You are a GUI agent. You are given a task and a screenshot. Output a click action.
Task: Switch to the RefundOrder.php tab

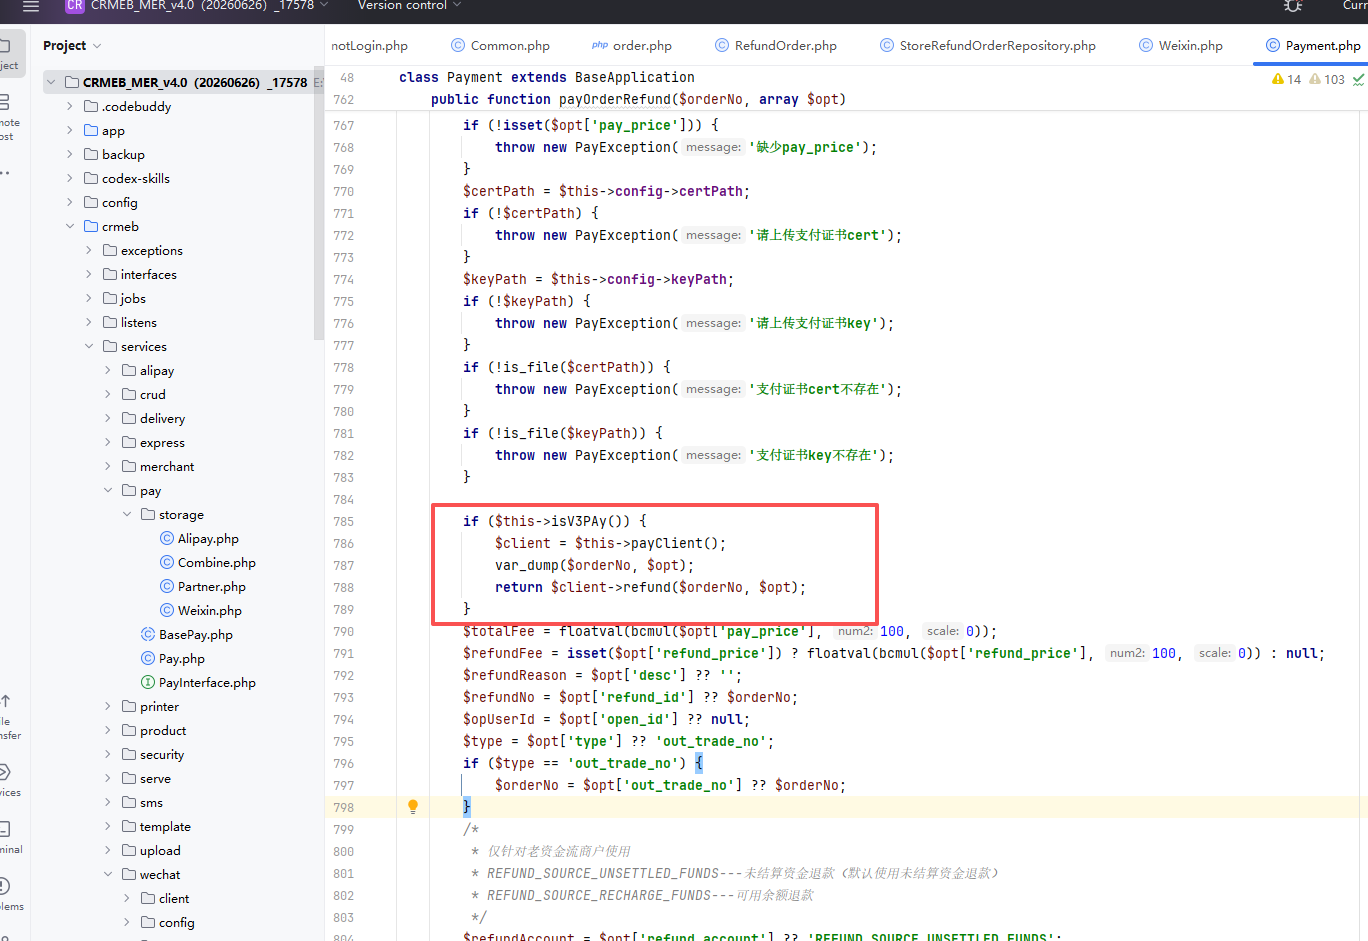point(776,45)
